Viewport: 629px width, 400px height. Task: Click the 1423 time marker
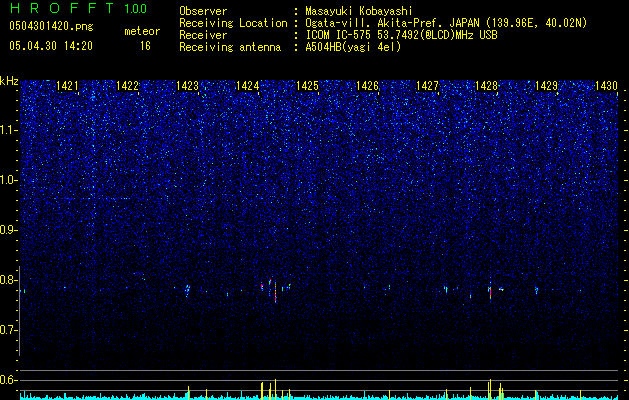(187, 85)
